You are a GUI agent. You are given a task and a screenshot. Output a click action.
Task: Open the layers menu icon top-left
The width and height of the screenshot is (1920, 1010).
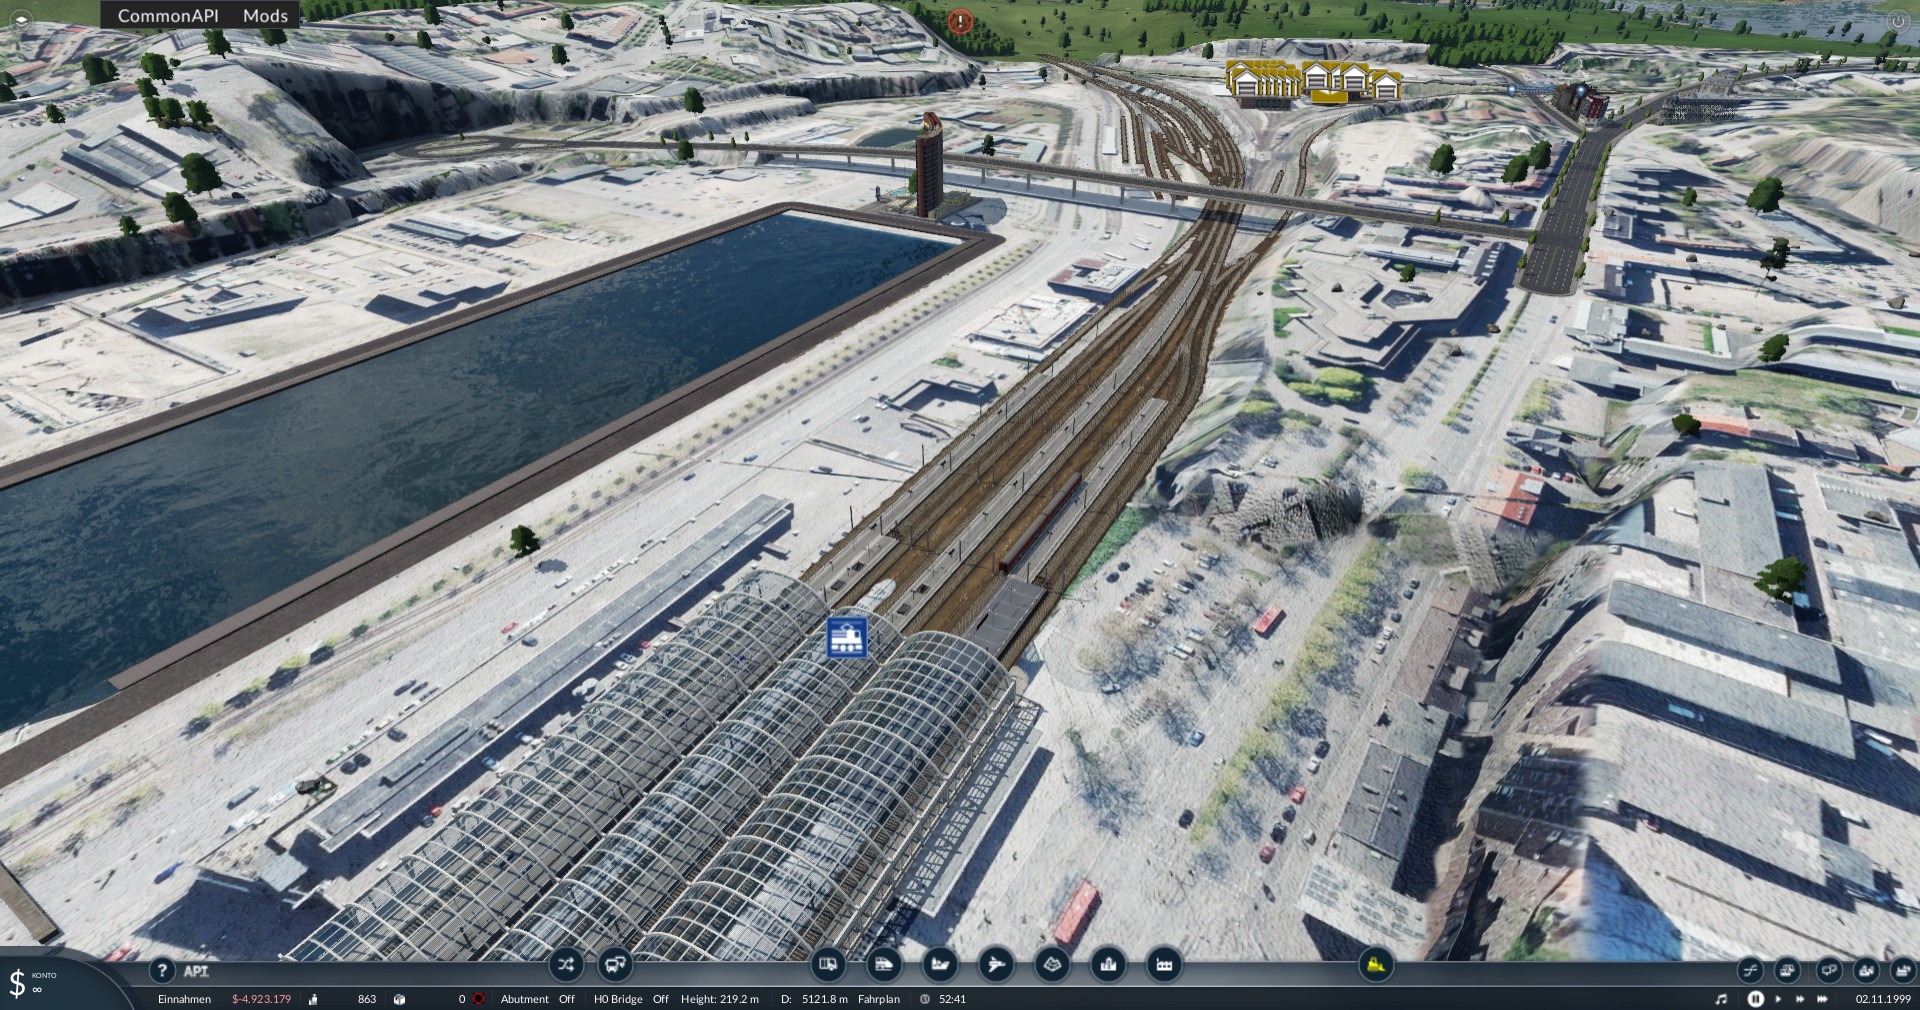coord(21,20)
